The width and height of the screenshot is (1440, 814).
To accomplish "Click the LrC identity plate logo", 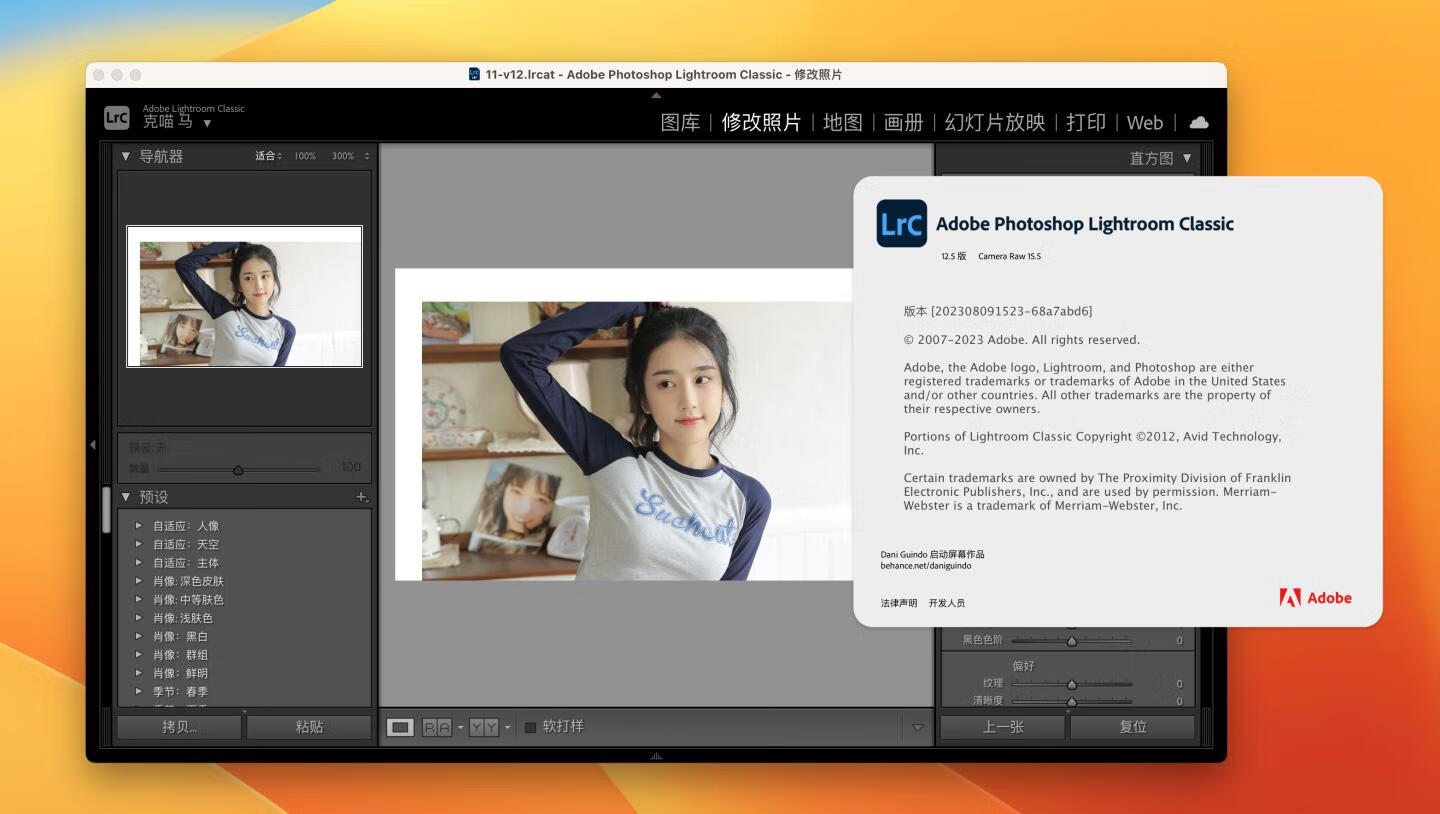I will [x=116, y=117].
